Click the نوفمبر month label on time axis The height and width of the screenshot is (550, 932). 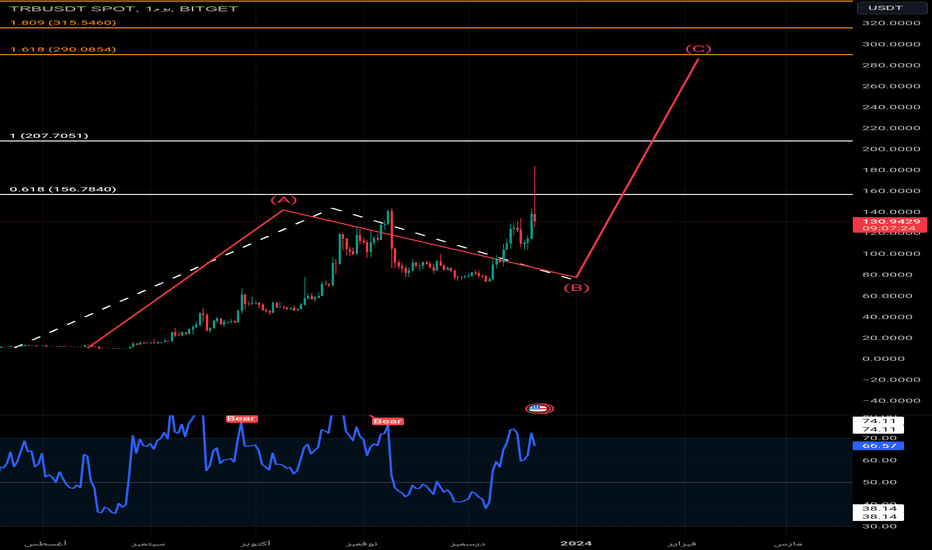tap(362, 543)
